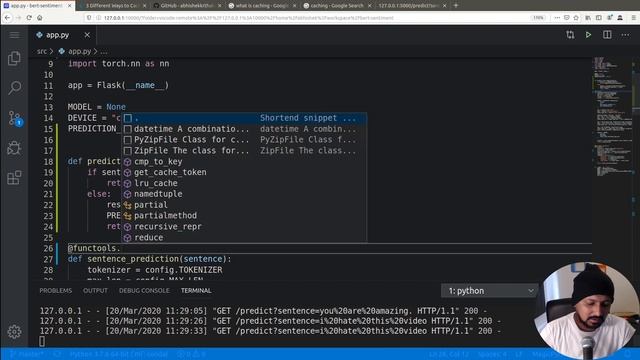Image resolution: width=640 pixels, height=360 pixels.
Task: Open the Explorer view in activity bar
Action: [14, 58]
